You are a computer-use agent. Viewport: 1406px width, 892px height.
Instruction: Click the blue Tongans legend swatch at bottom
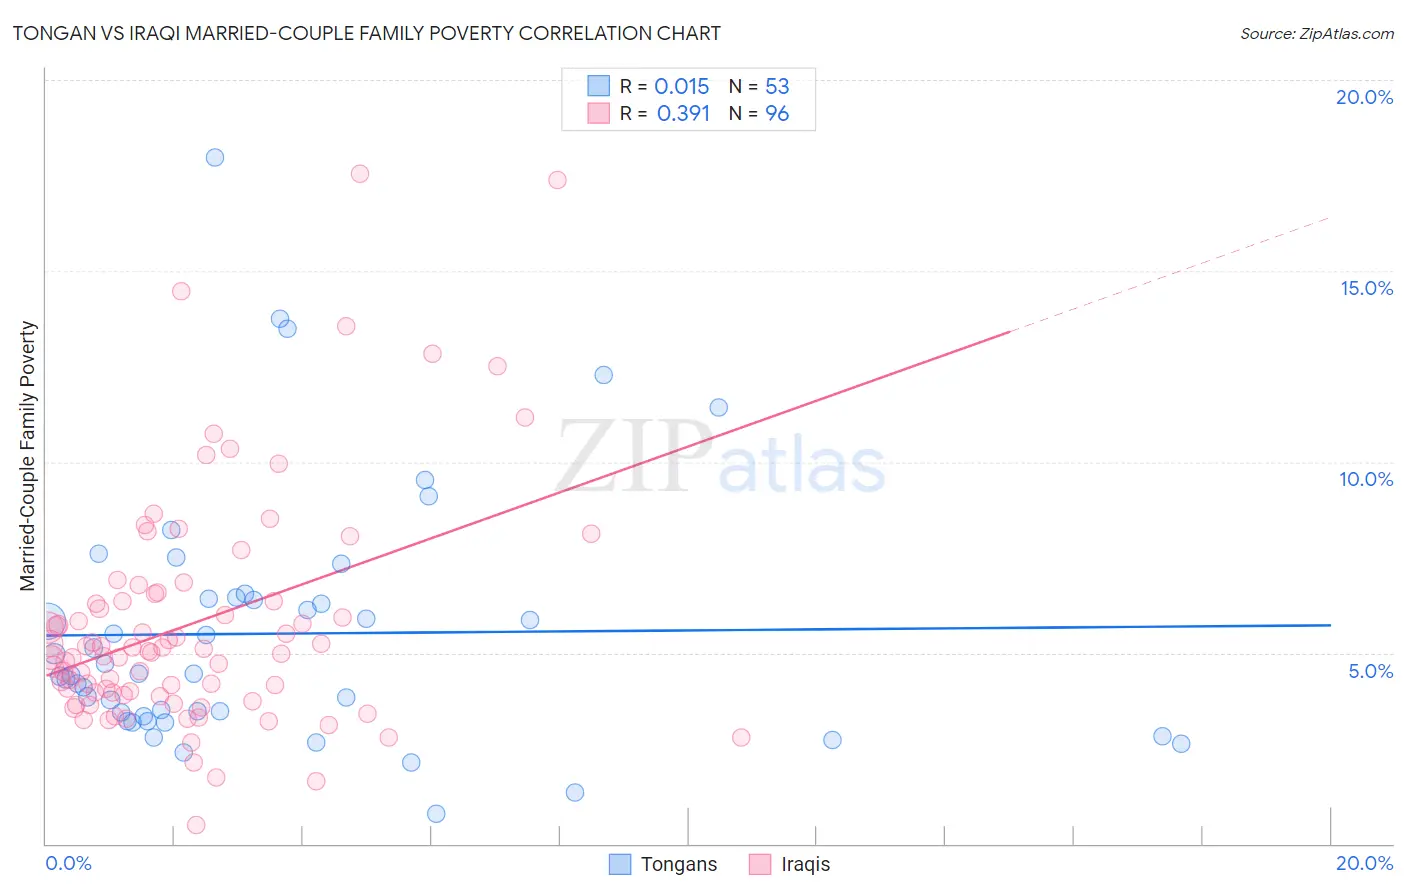620,864
